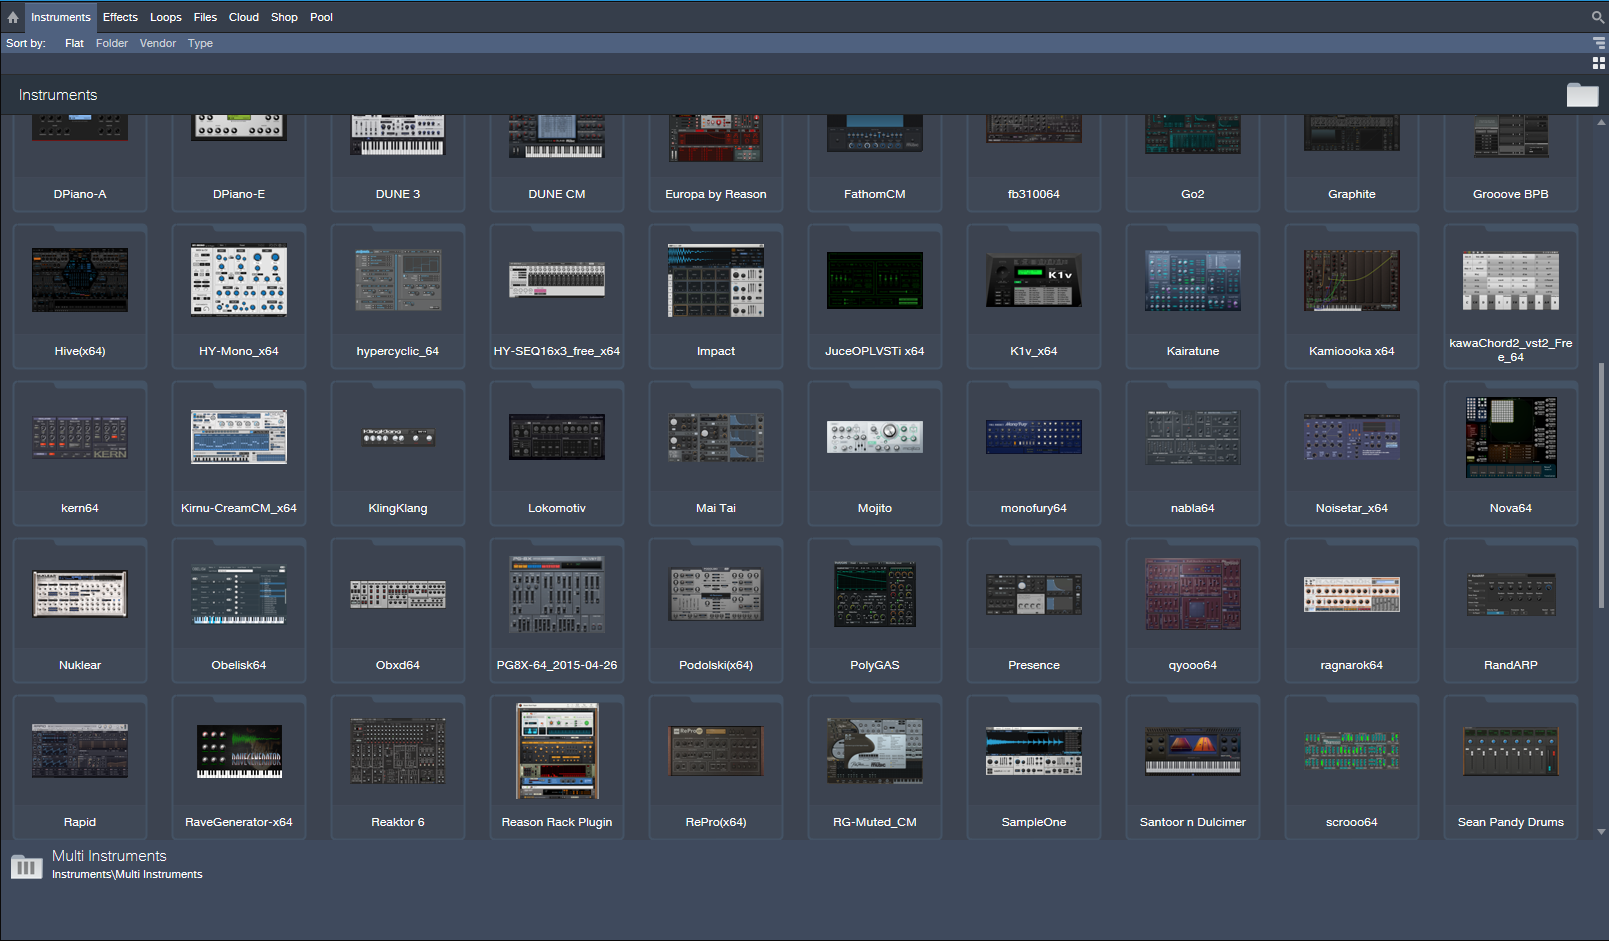Select the Mai Tai synth

716,454
